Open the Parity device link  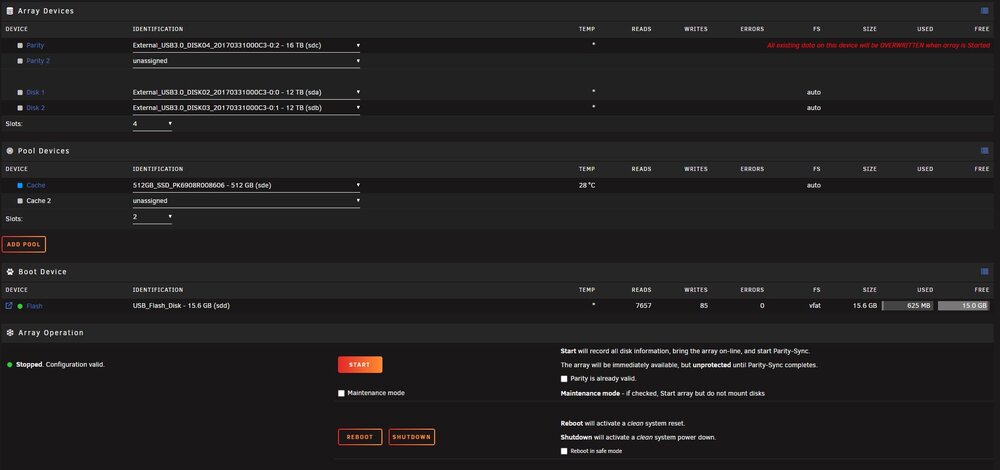35,46
